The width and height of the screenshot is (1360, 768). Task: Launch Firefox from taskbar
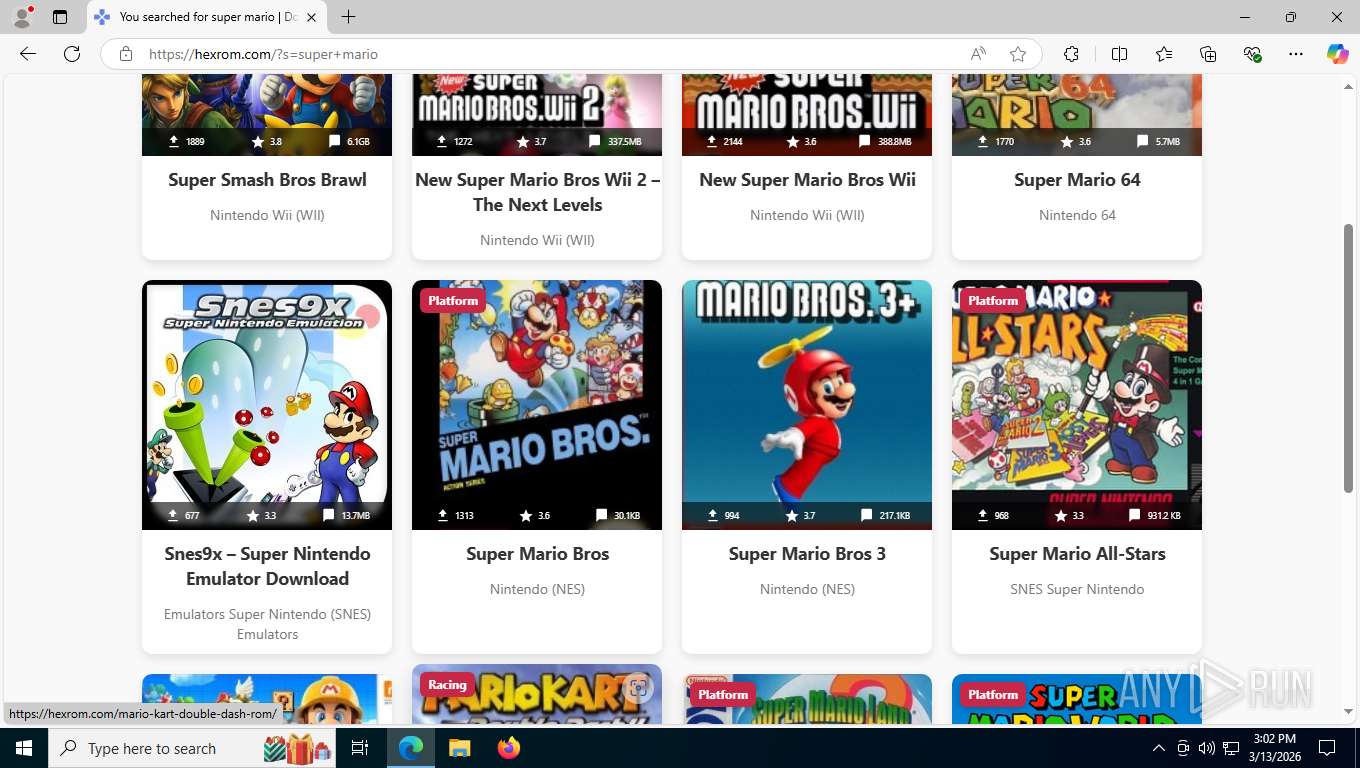pyautogui.click(x=509, y=748)
